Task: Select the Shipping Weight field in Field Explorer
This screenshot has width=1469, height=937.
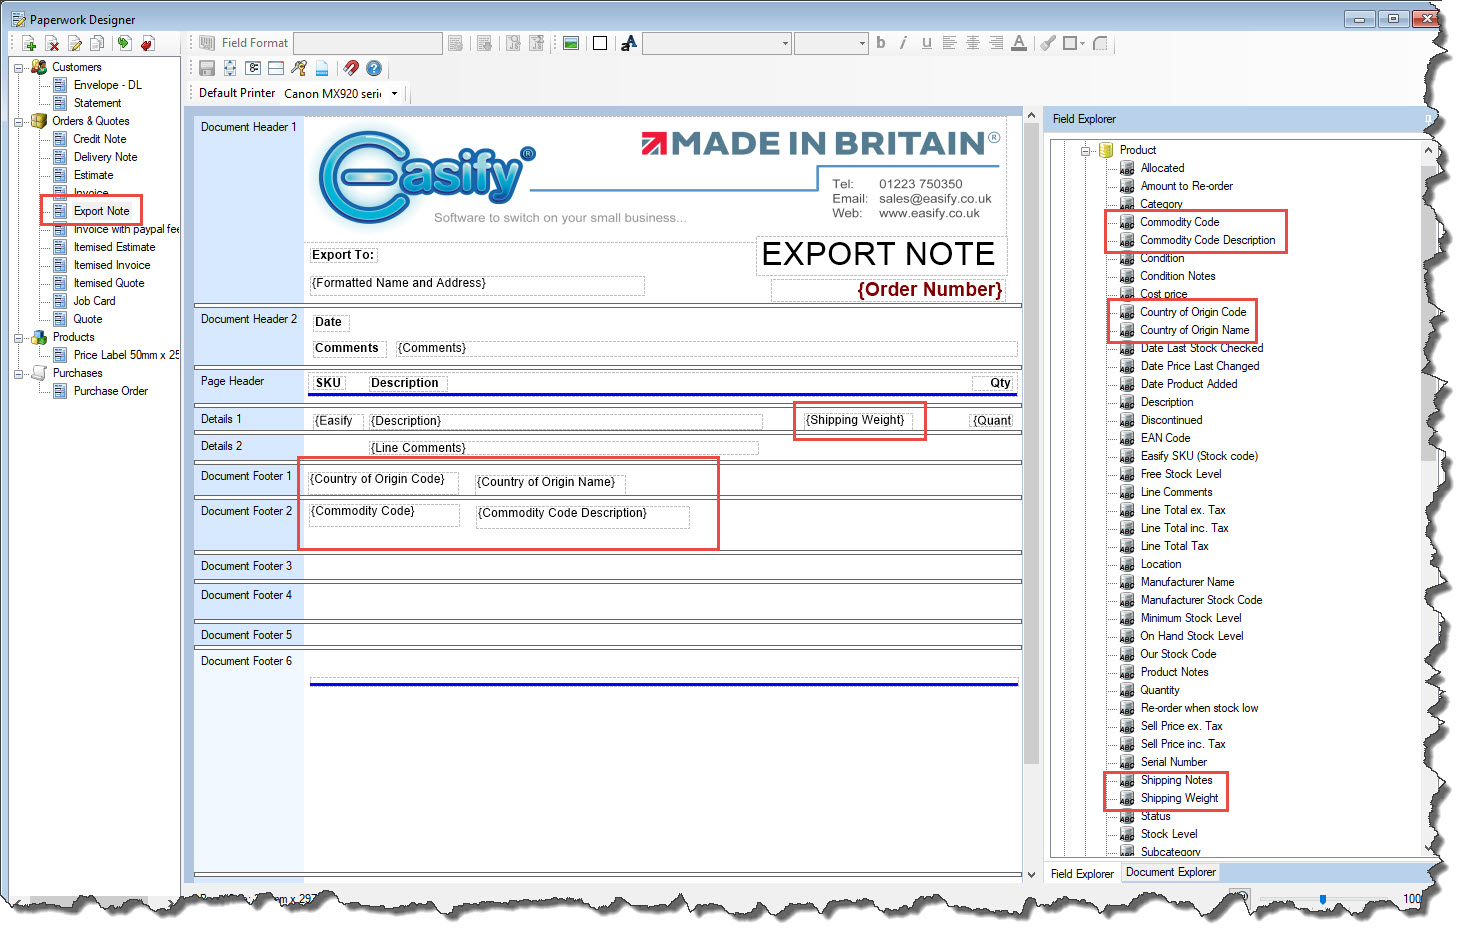Action: coord(1179,798)
